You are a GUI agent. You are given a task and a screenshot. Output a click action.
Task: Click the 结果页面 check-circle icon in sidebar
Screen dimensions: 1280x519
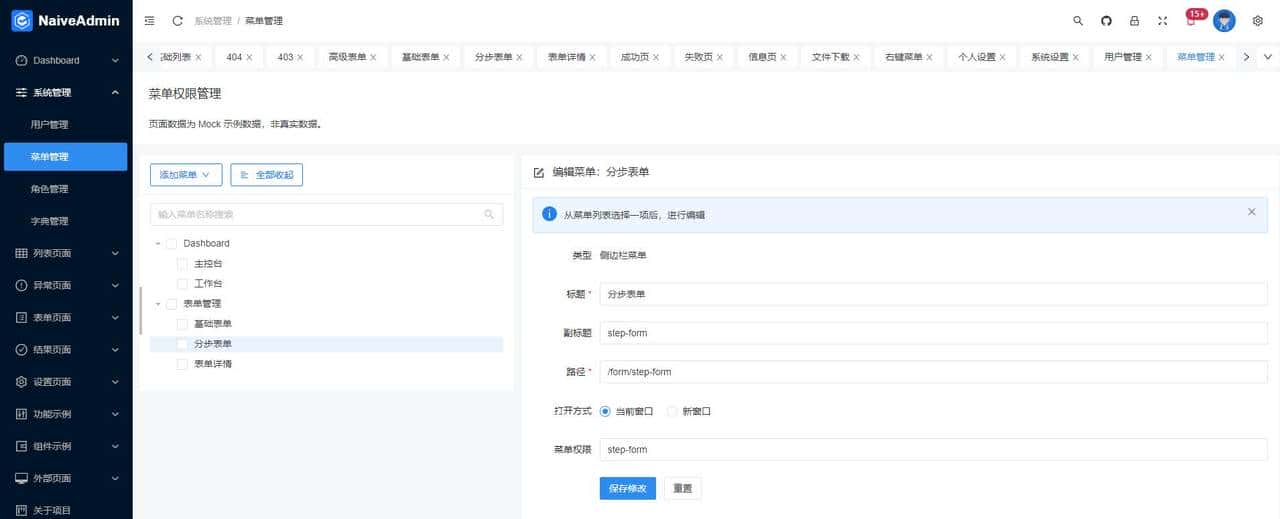click(x=22, y=349)
